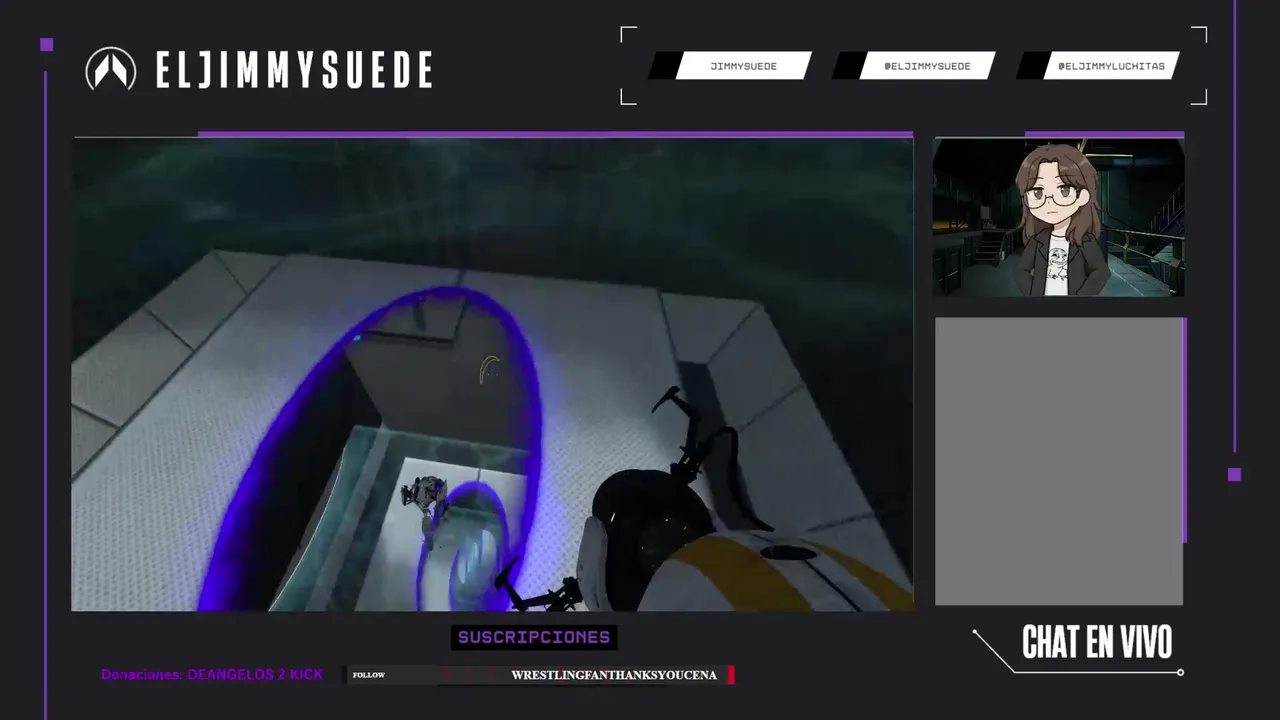
Task: Select the JIMMYSUEDE social handle
Action: tap(743, 66)
